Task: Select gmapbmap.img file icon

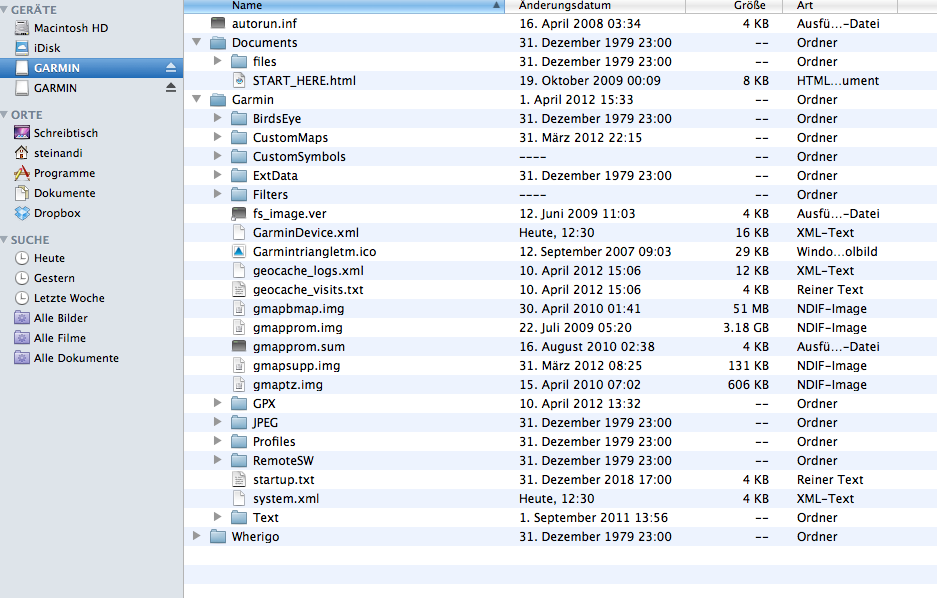Action: [x=239, y=308]
